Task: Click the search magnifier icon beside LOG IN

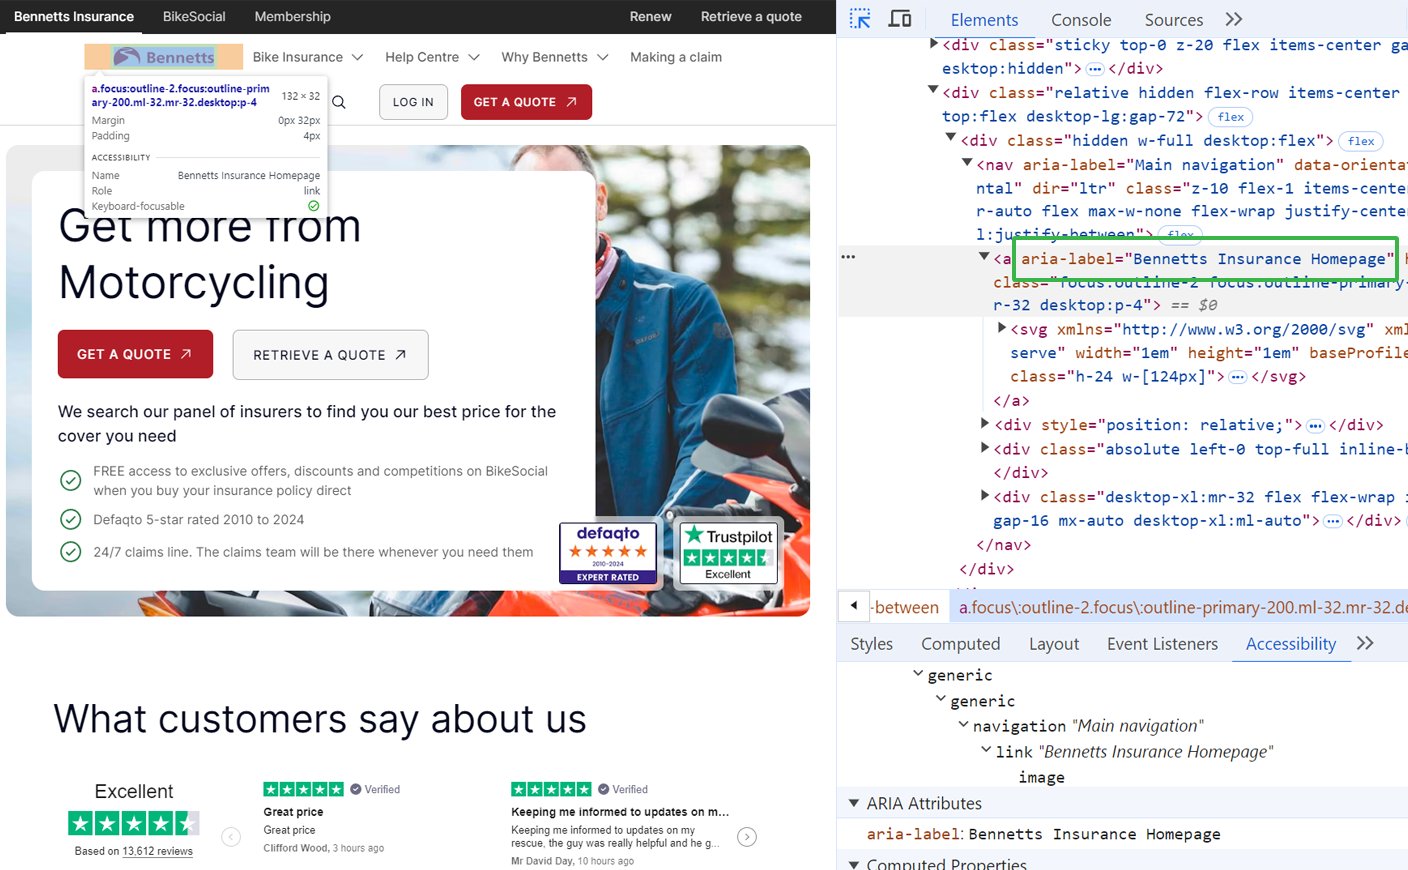Action: (339, 102)
